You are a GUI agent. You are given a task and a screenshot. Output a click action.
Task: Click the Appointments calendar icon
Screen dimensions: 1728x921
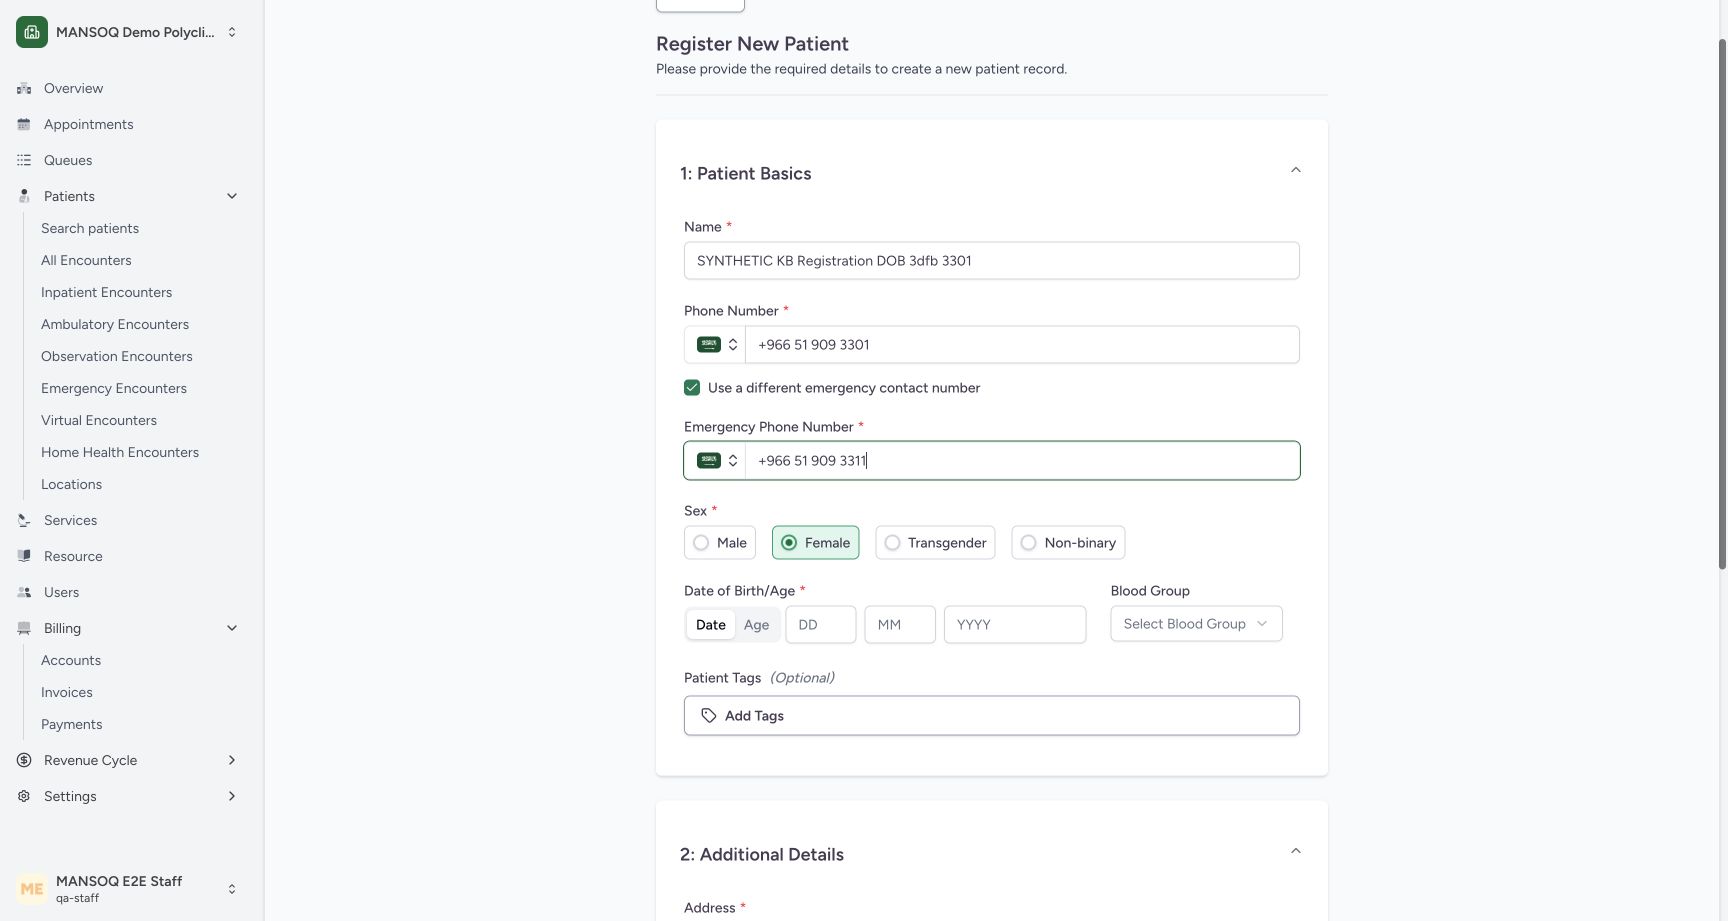[x=24, y=124]
